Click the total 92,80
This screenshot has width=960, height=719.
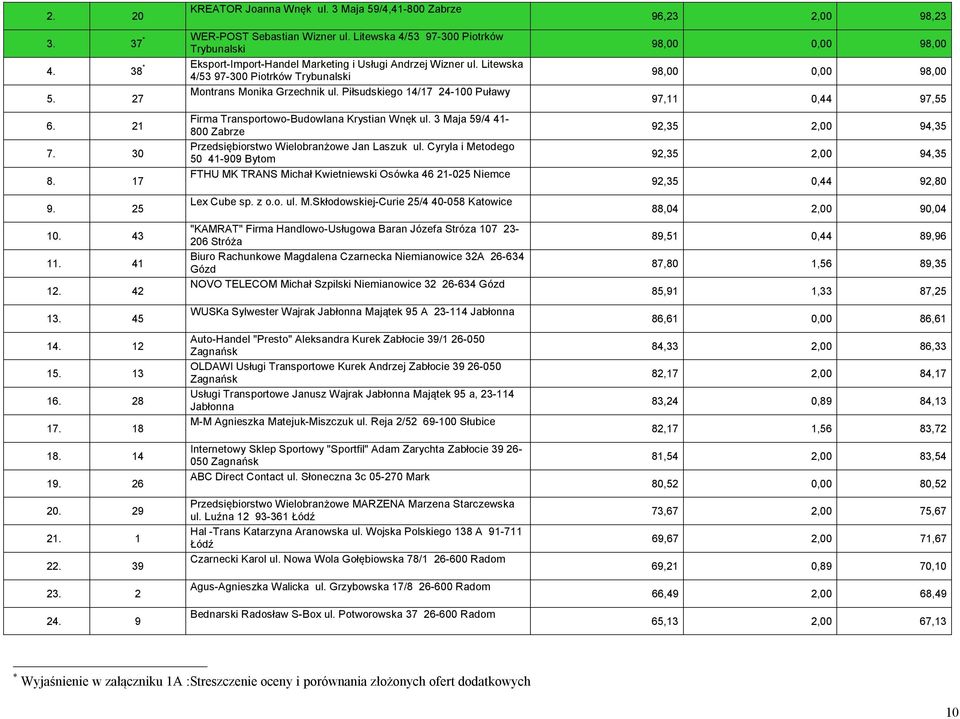click(x=932, y=182)
